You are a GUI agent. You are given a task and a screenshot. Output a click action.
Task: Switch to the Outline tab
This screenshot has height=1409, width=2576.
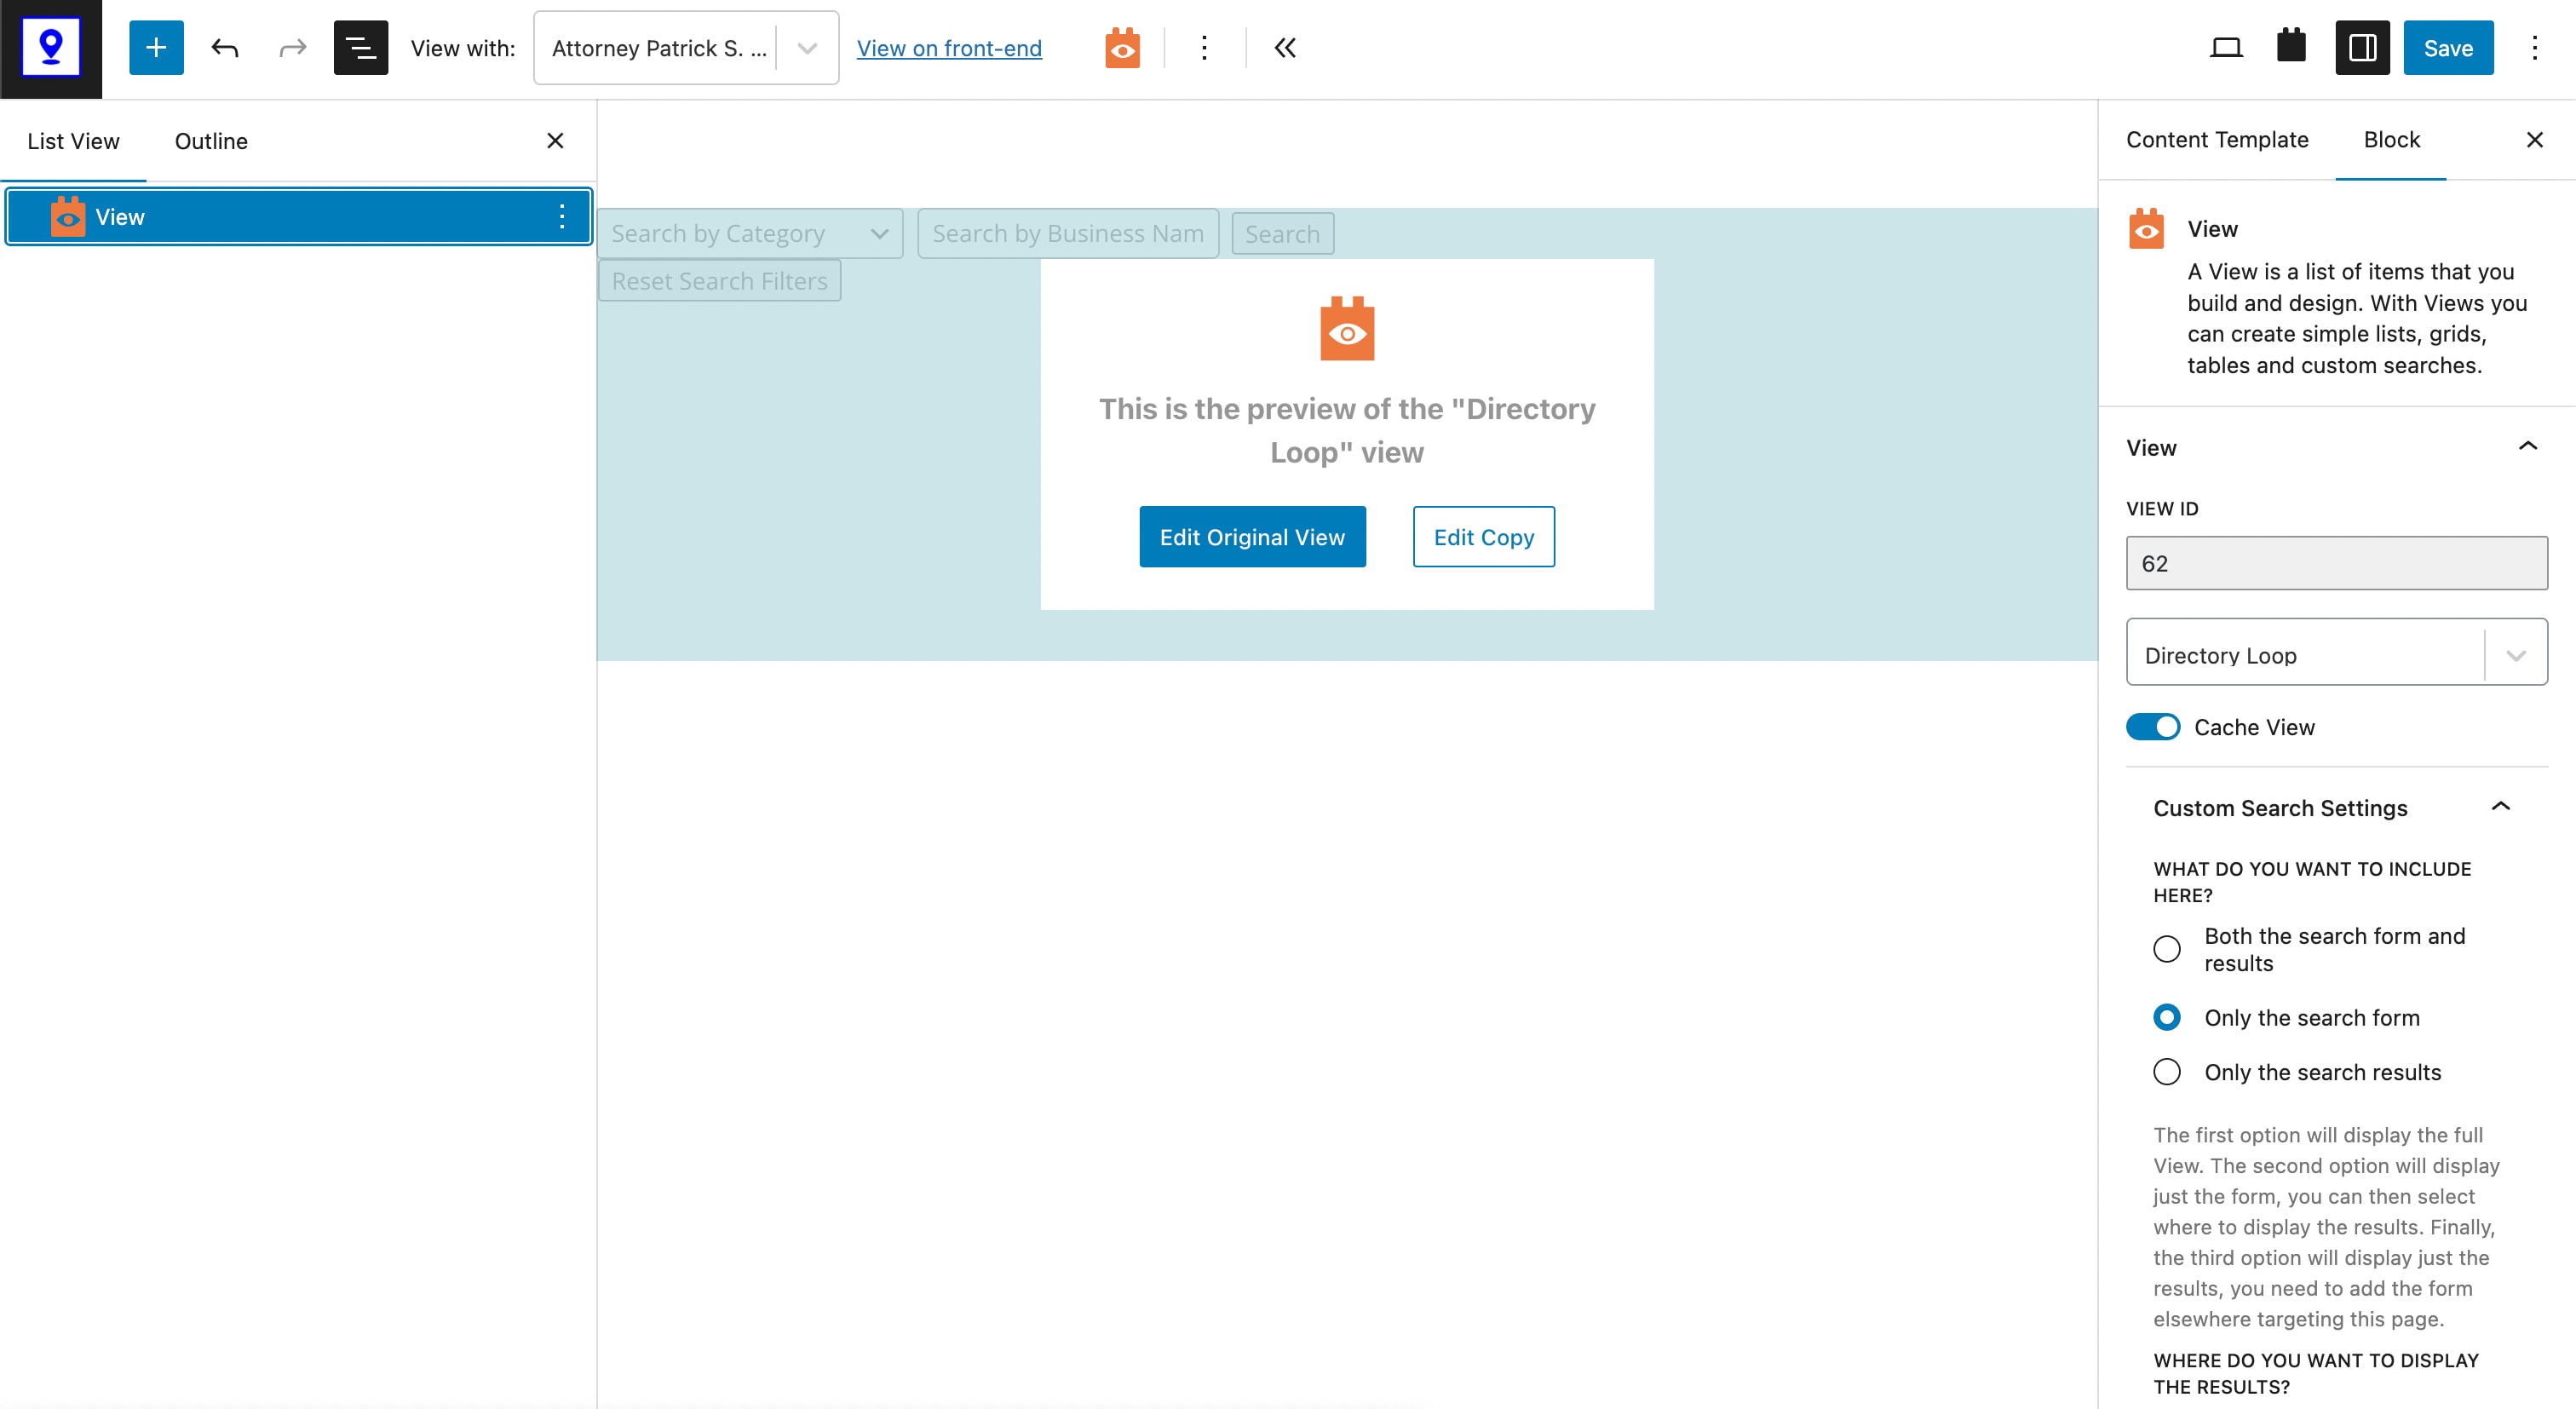pyautogui.click(x=211, y=141)
